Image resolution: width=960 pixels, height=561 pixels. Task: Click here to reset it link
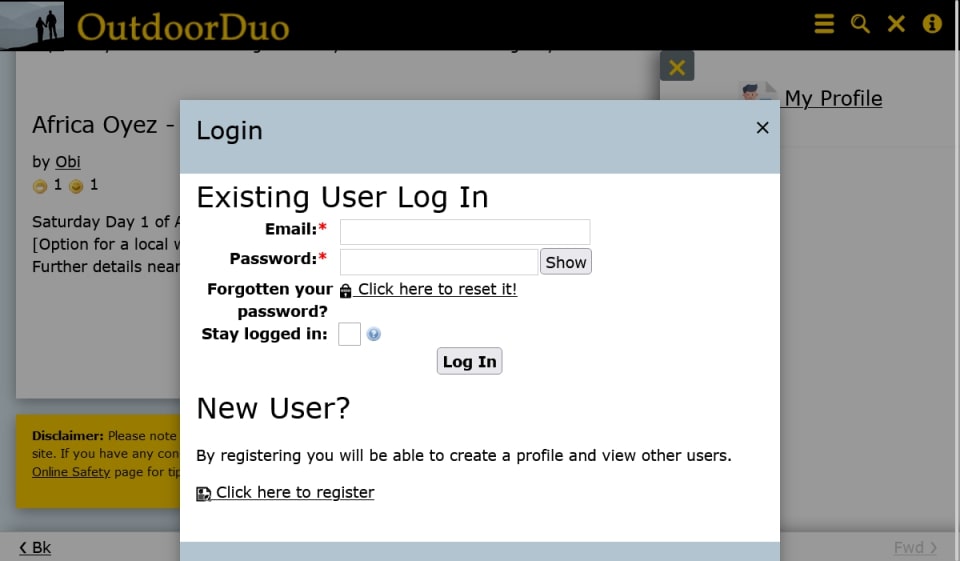pos(437,289)
